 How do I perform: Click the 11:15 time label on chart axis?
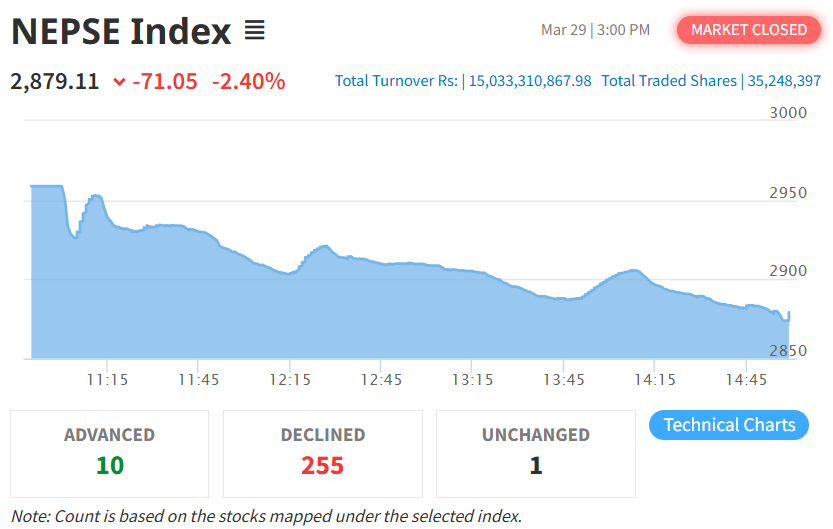(107, 380)
